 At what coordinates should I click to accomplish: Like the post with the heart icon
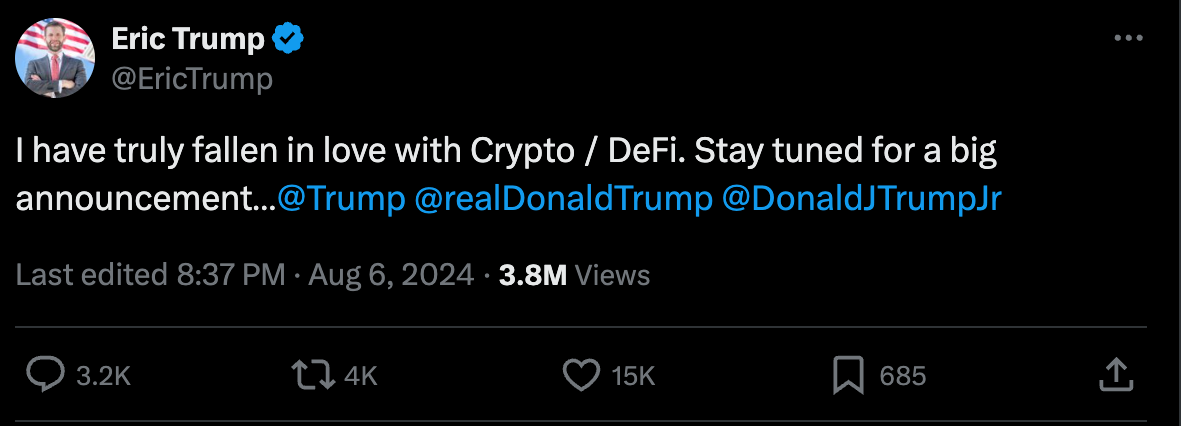580,375
